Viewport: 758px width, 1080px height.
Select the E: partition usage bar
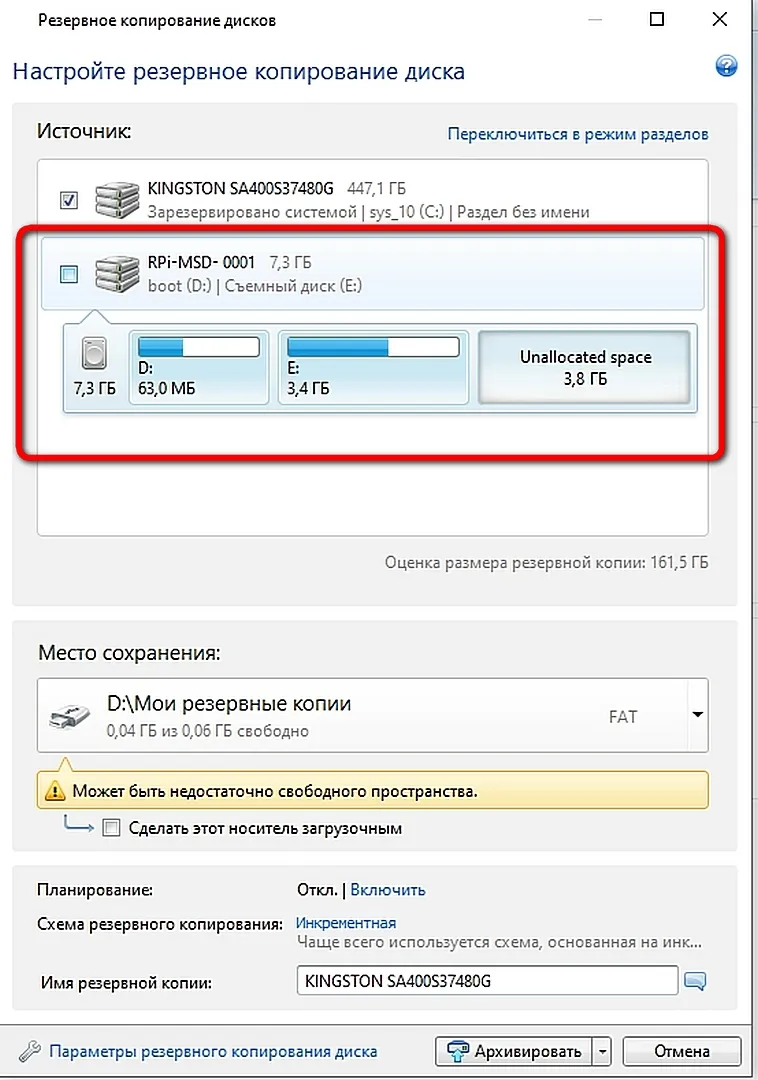(373, 347)
